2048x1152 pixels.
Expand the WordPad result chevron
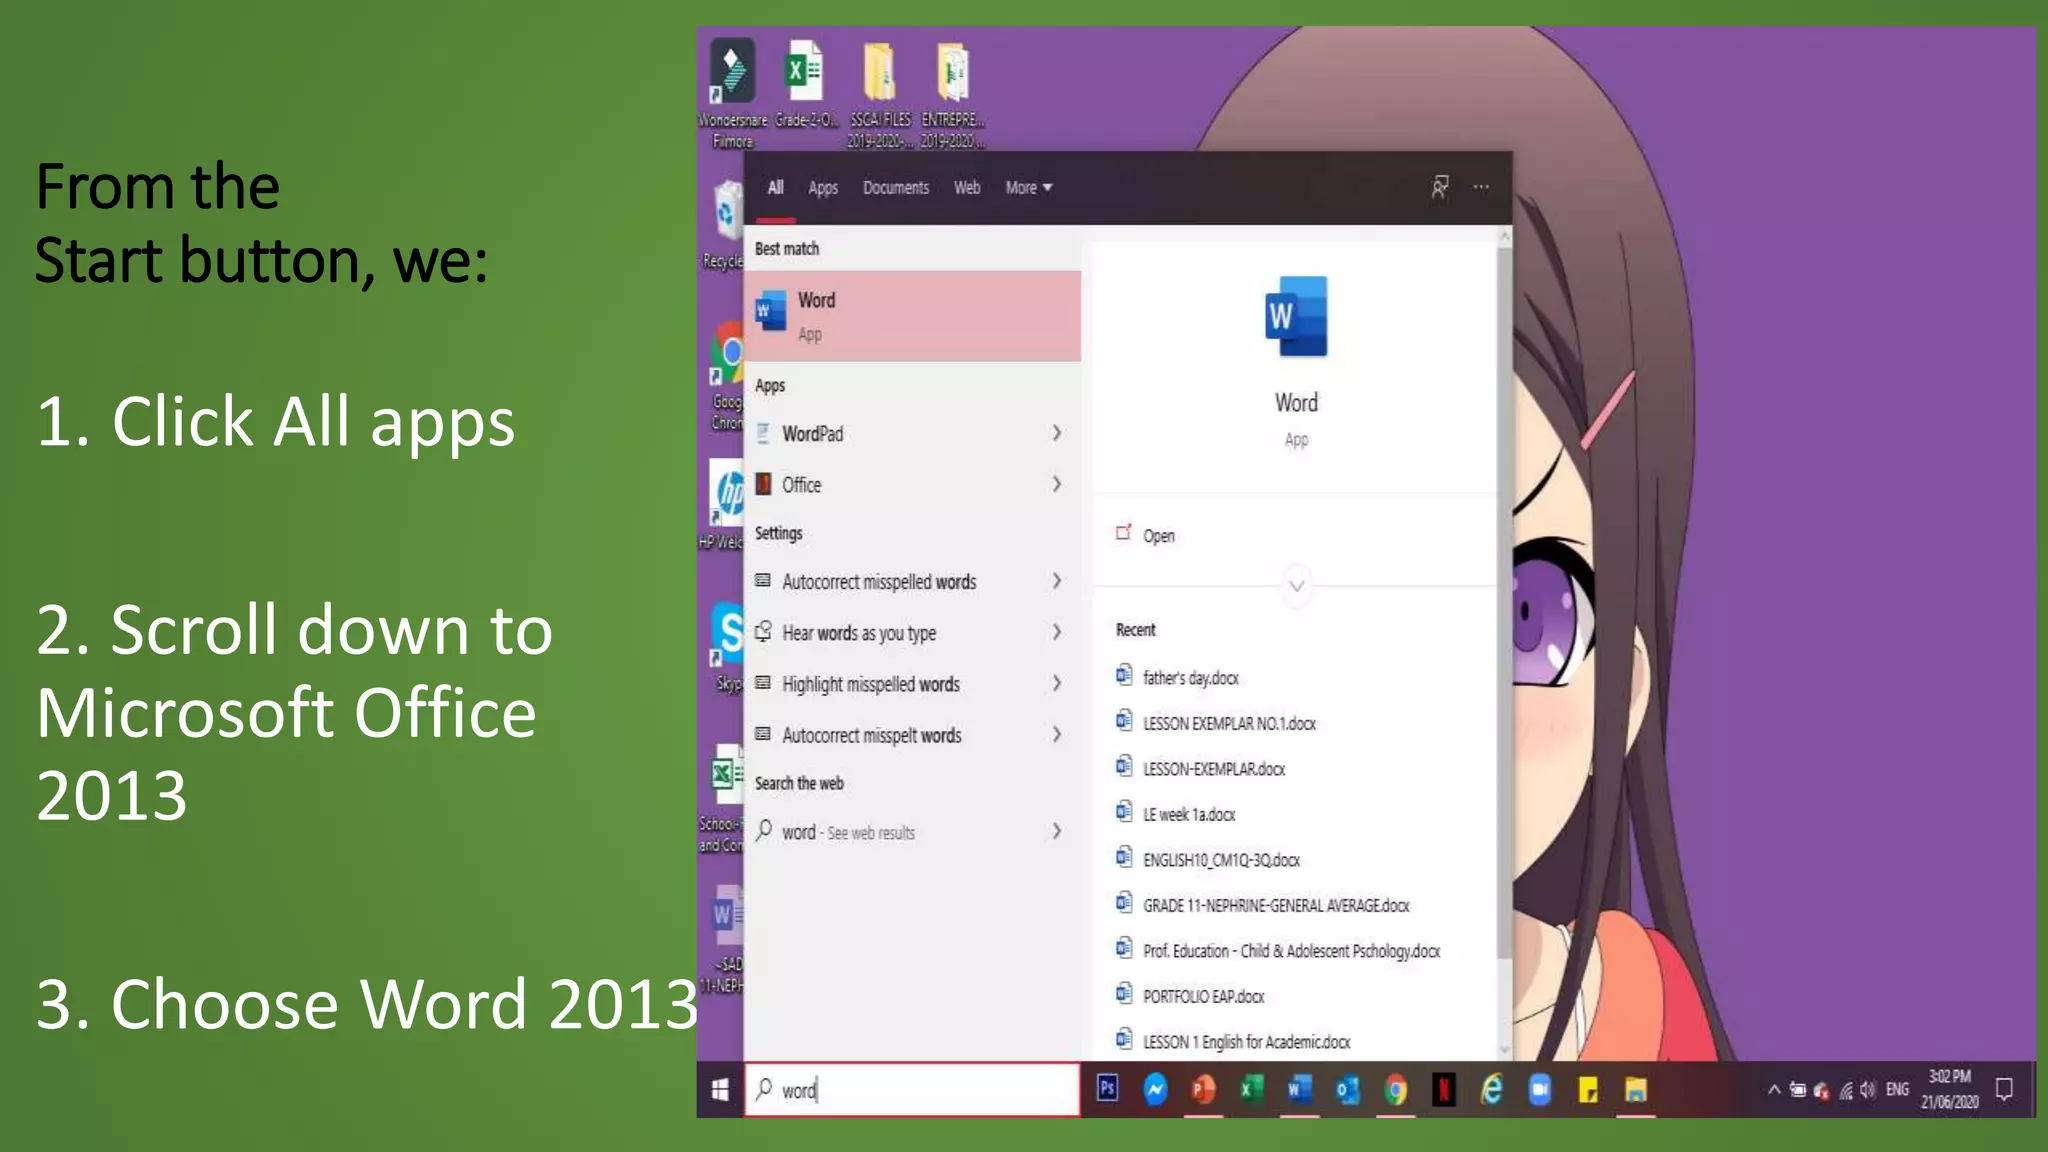(x=1056, y=433)
